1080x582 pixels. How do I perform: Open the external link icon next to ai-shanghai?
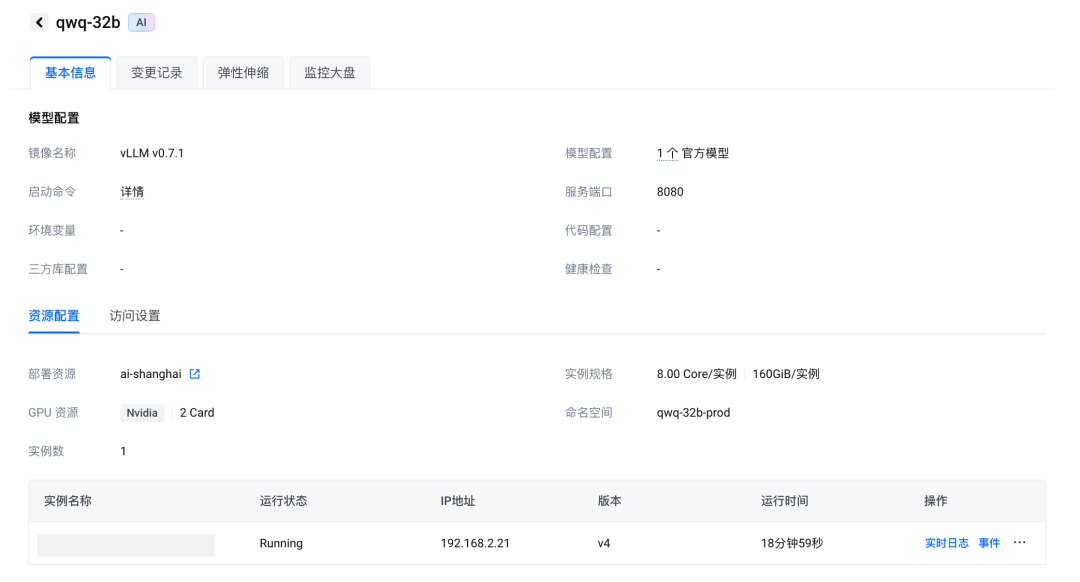(195, 374)
